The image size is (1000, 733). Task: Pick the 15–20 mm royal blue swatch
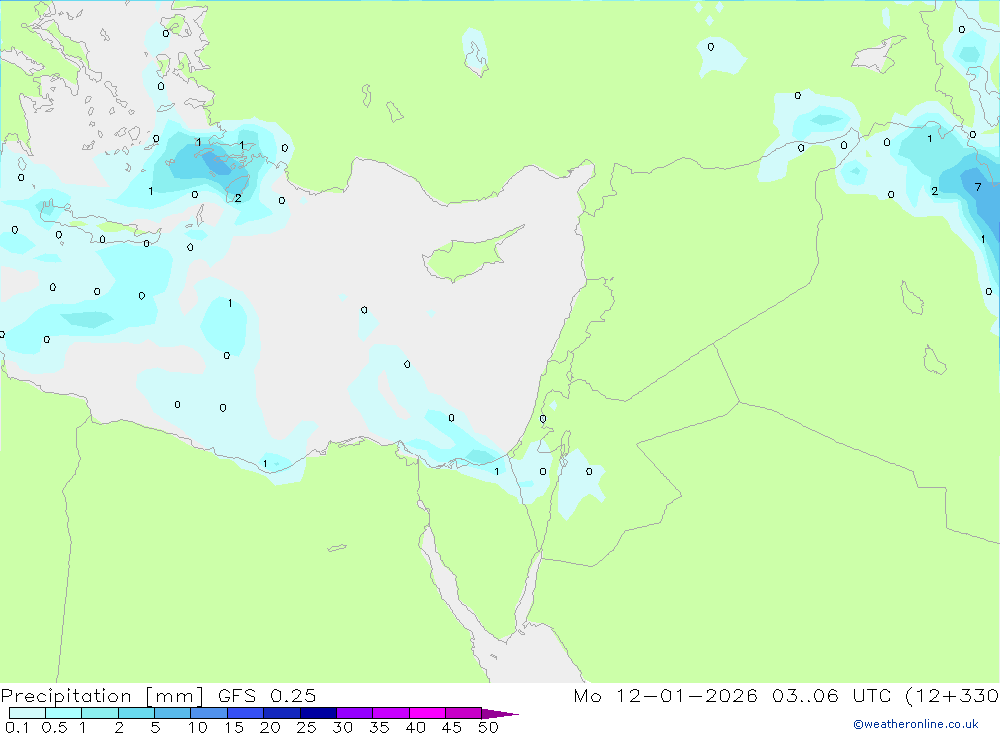246,713
